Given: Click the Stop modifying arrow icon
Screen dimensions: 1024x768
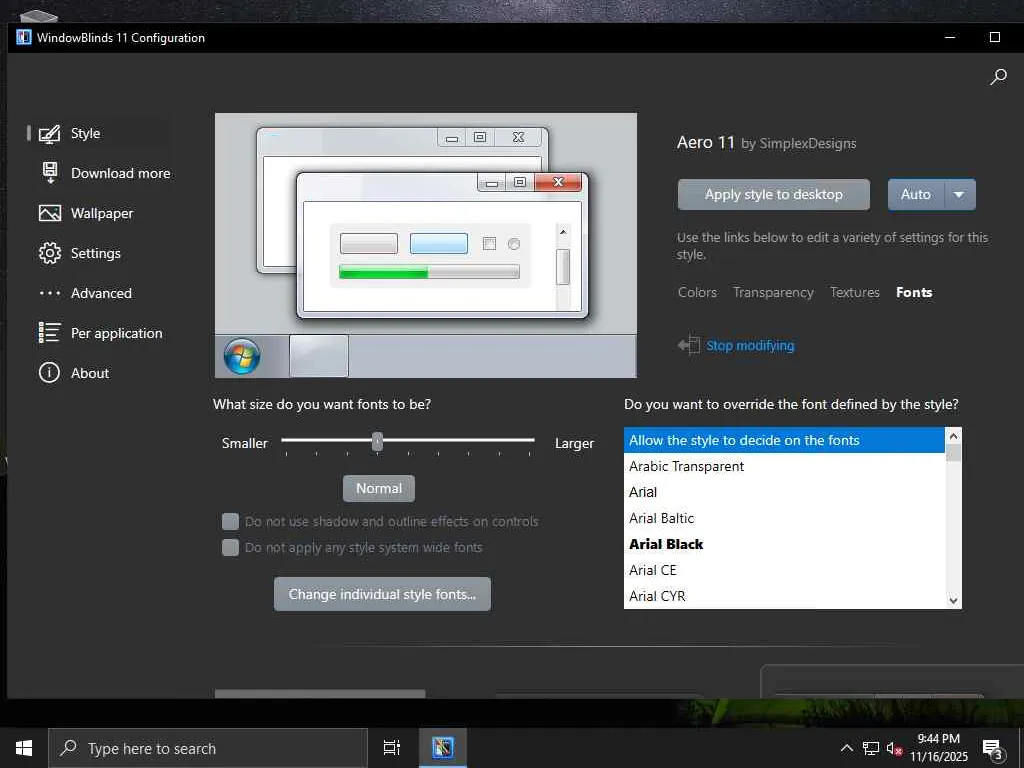Looking at the screenshot, I should pyautogui.click(x=689, y=345).
